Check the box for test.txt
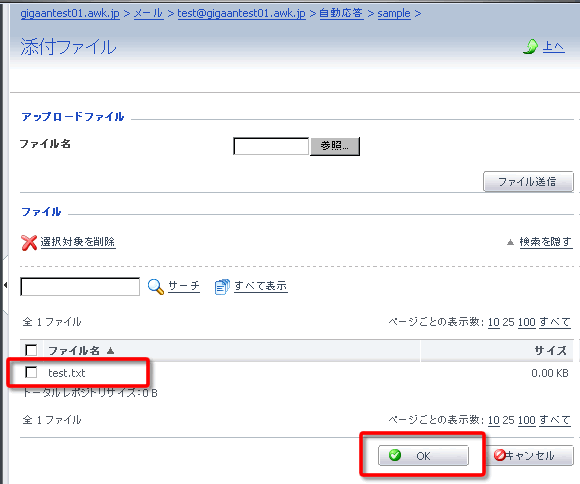 click(31, 372)
